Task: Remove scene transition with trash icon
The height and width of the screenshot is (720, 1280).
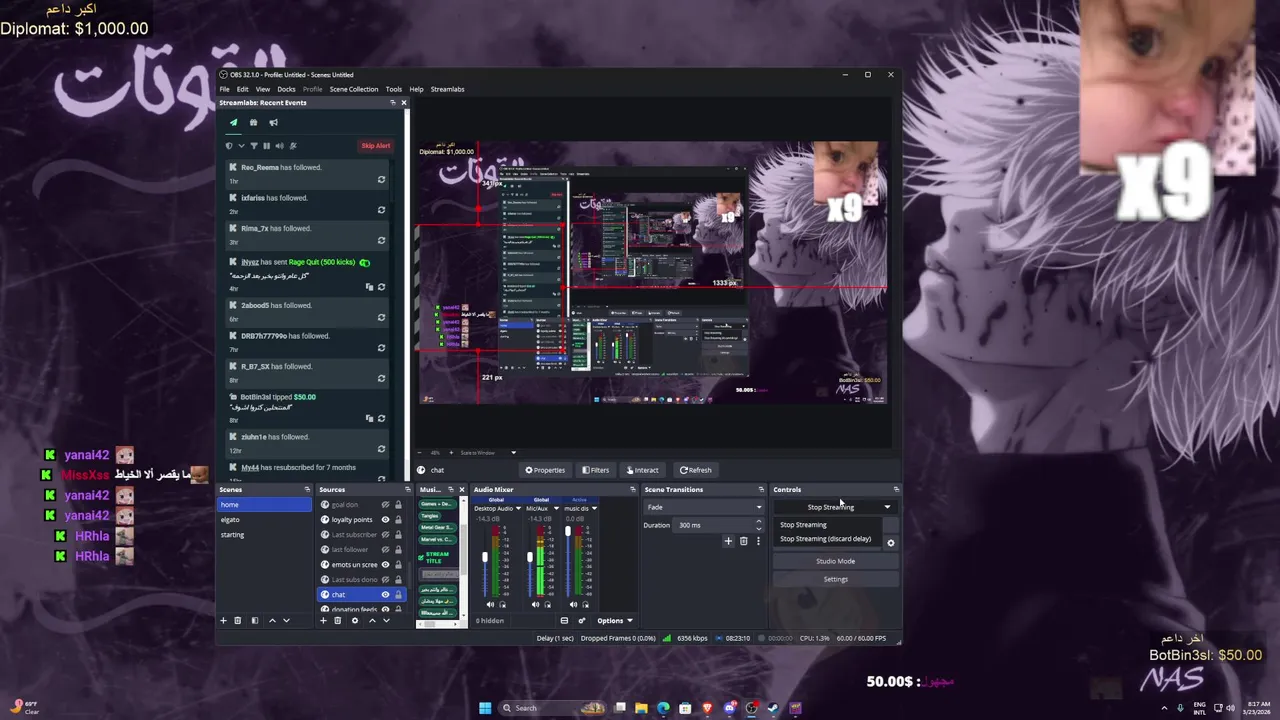Action: tap(743, 541)
